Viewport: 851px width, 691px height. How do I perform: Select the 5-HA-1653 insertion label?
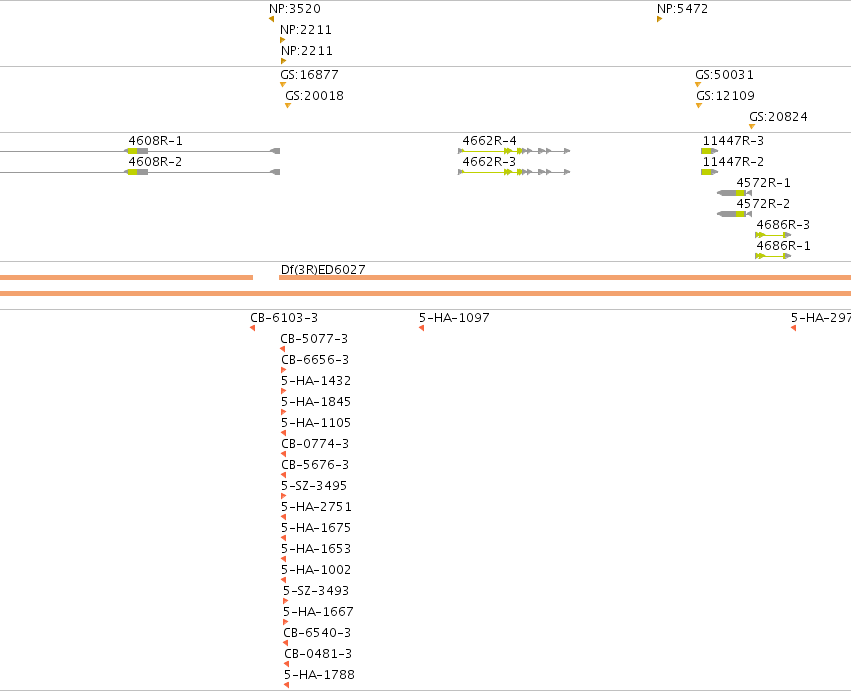tap(316, 549)
